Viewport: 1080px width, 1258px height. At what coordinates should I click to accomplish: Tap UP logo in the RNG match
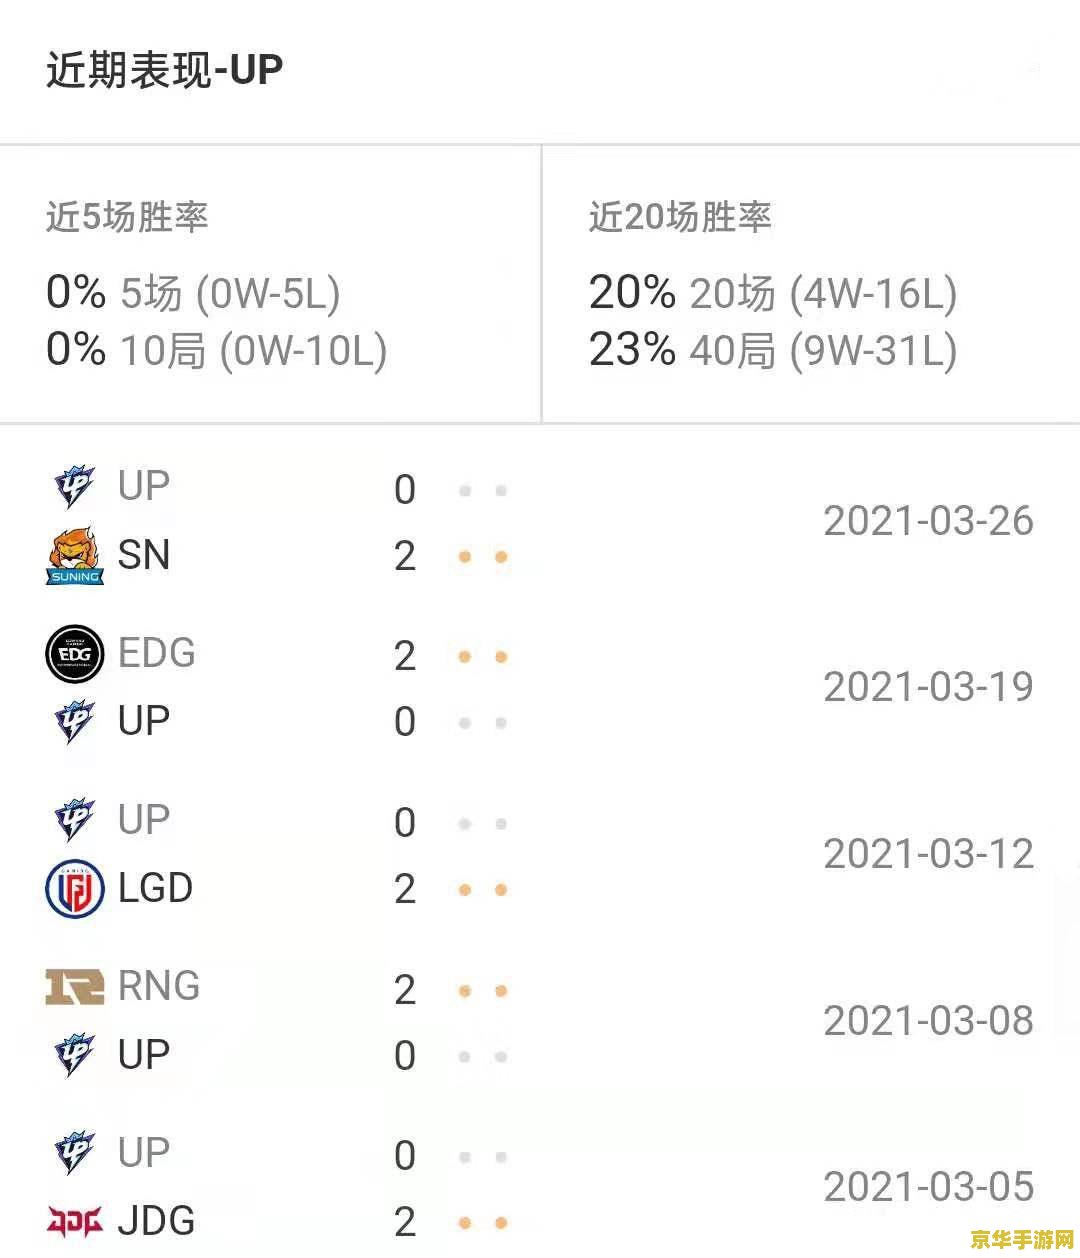point(75,1055)
